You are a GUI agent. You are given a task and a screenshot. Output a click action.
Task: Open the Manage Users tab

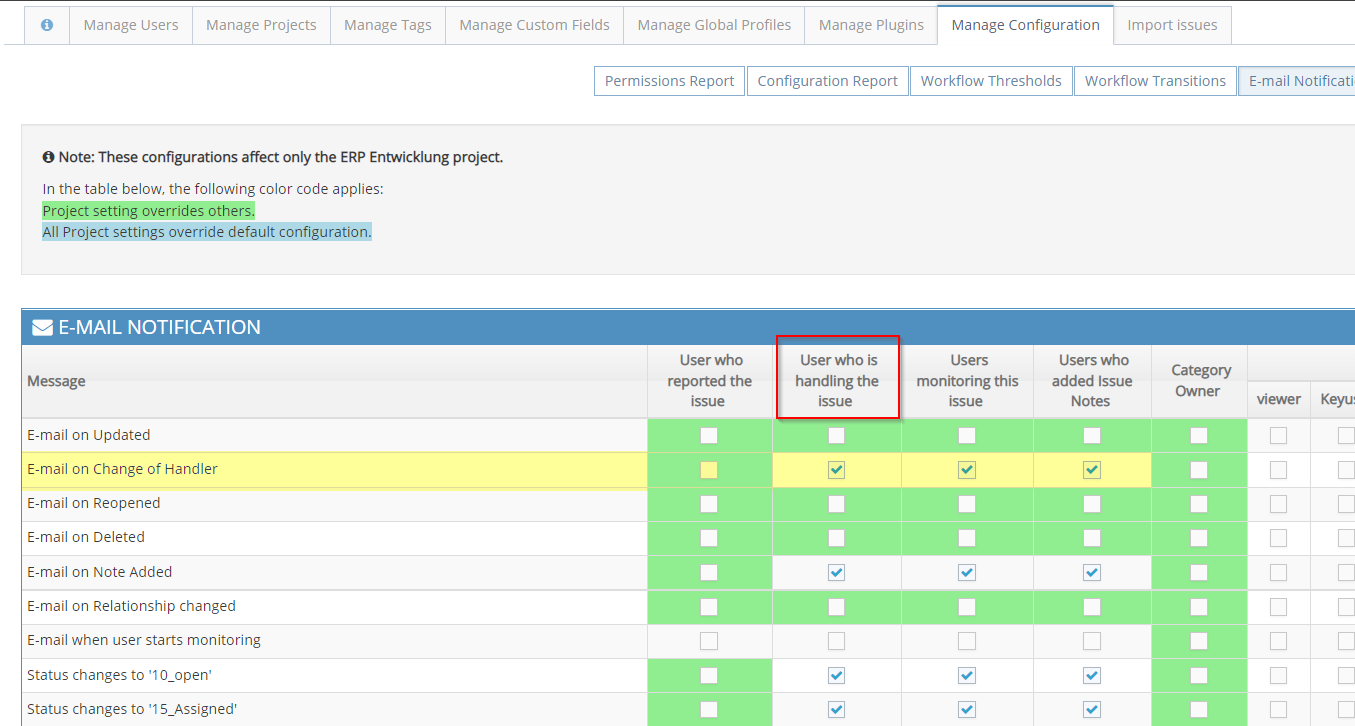pyautogui.click(x=131, y=25)
